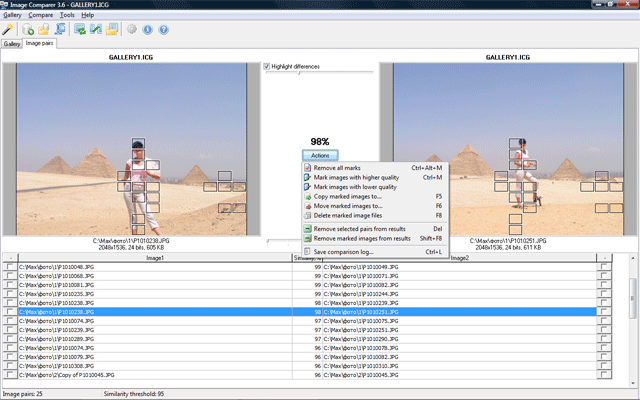640x400 pixels.
Task: Open the Gallery menu
Action: [12, 15]
